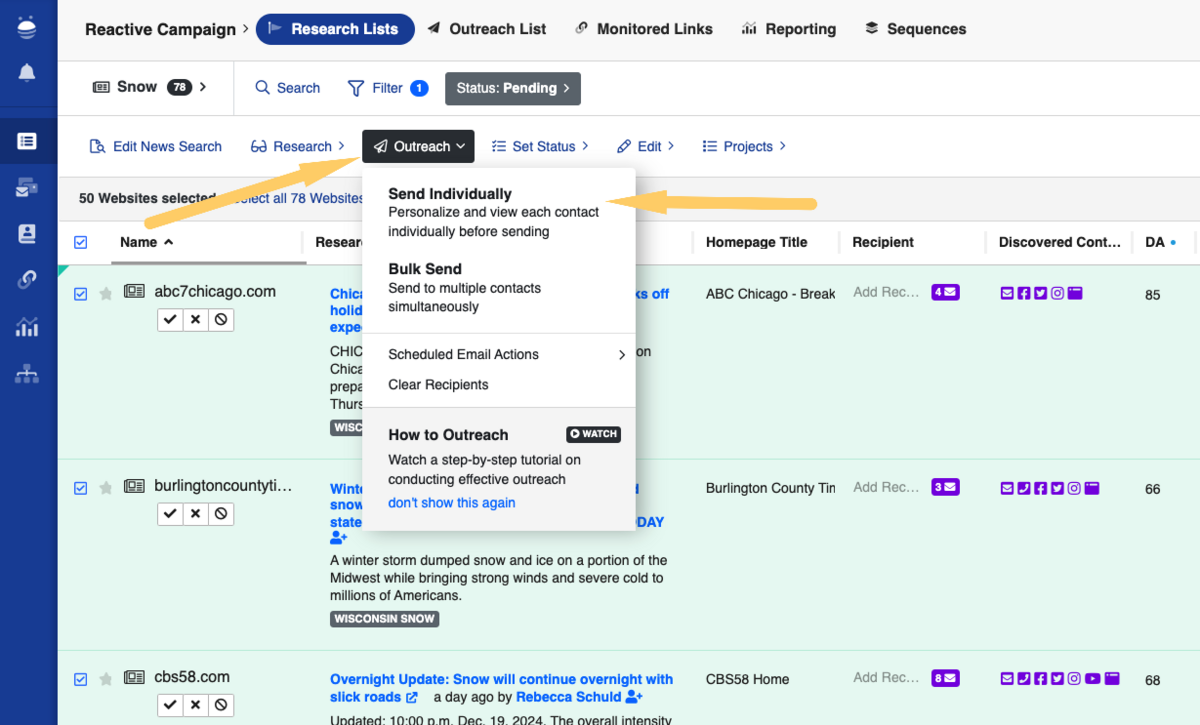Click the "don't show this again" link

tap(452, 503)
